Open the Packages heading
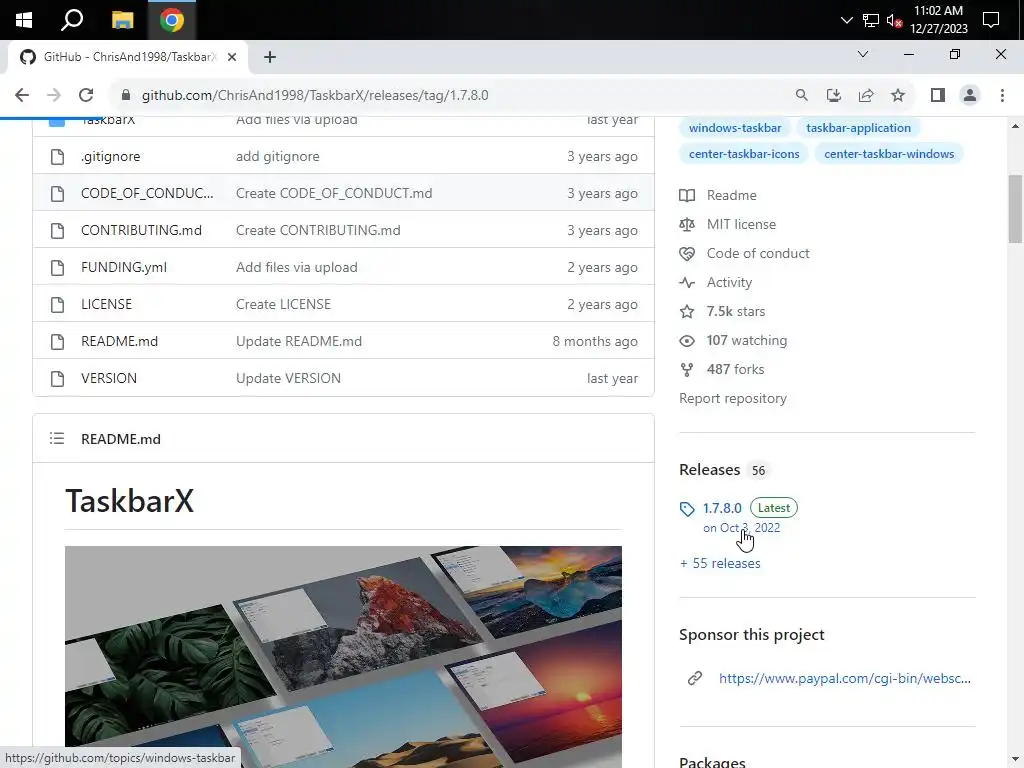This screenshot has height=768, width=1024. [712, 761]
